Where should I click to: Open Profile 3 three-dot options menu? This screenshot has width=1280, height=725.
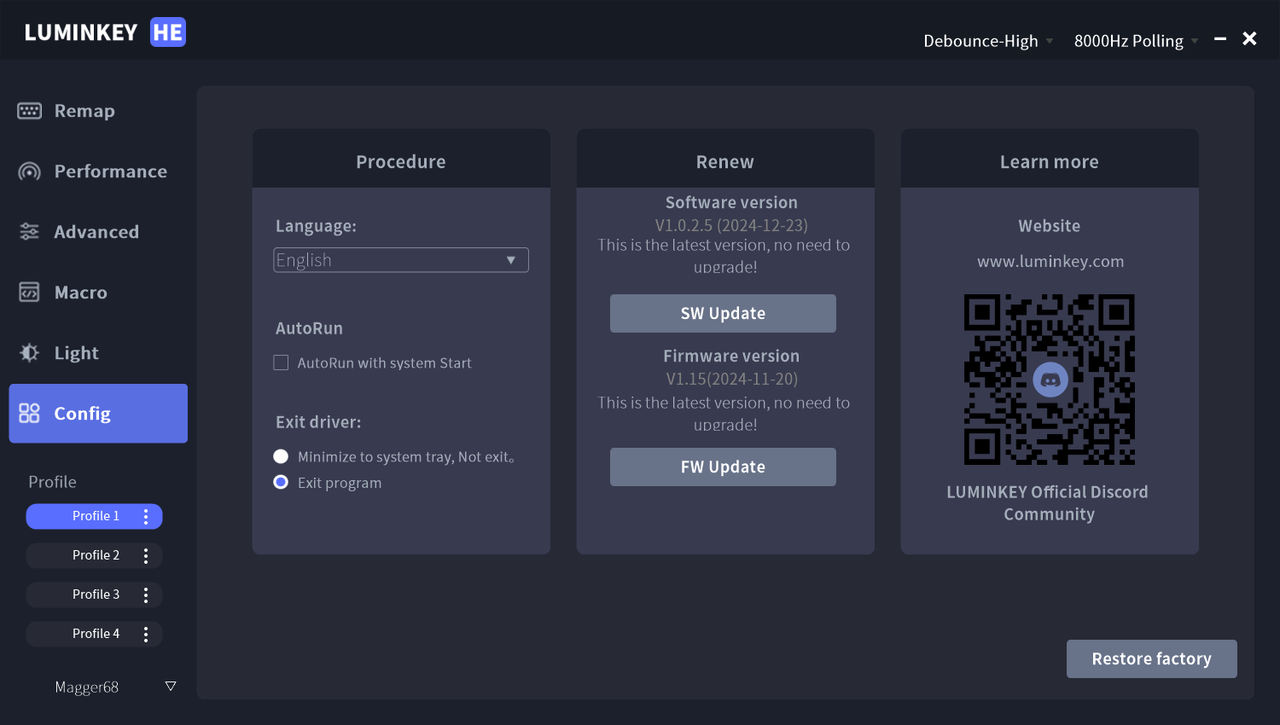point(146,594)
